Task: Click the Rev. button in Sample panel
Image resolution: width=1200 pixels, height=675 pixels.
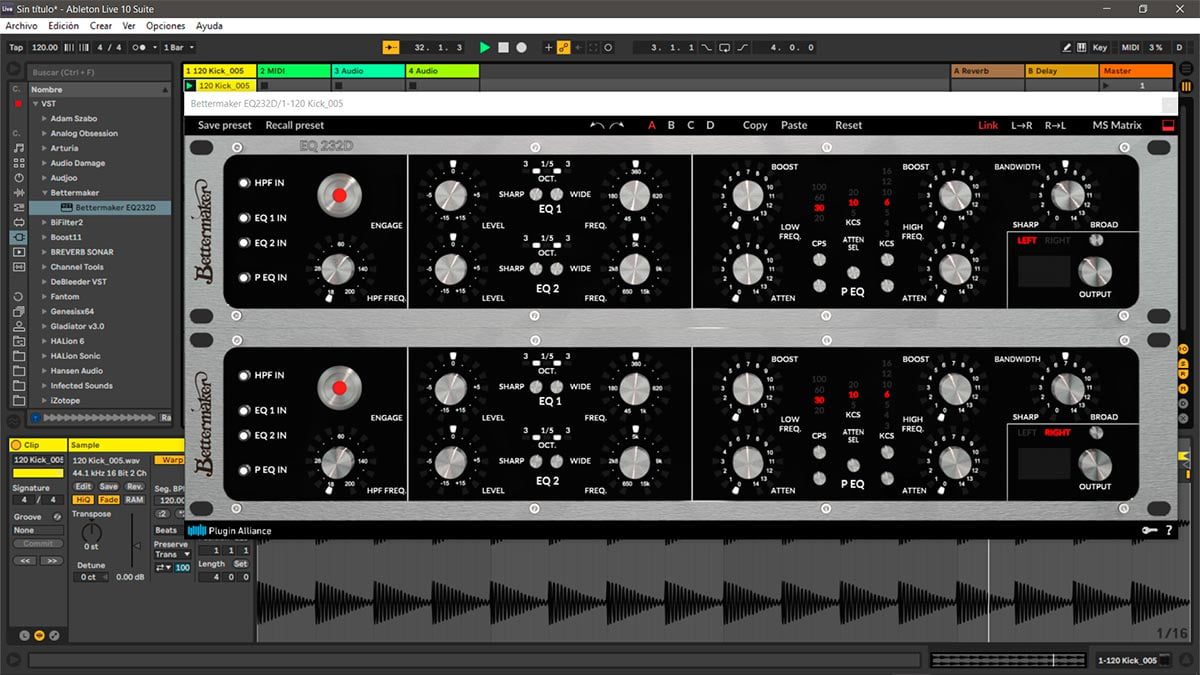Action: coord(134,486)
